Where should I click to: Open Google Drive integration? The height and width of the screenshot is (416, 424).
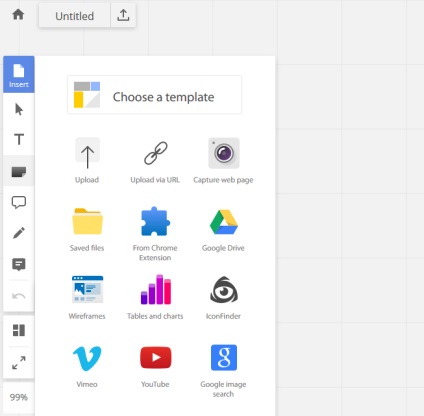pos(223,230)
